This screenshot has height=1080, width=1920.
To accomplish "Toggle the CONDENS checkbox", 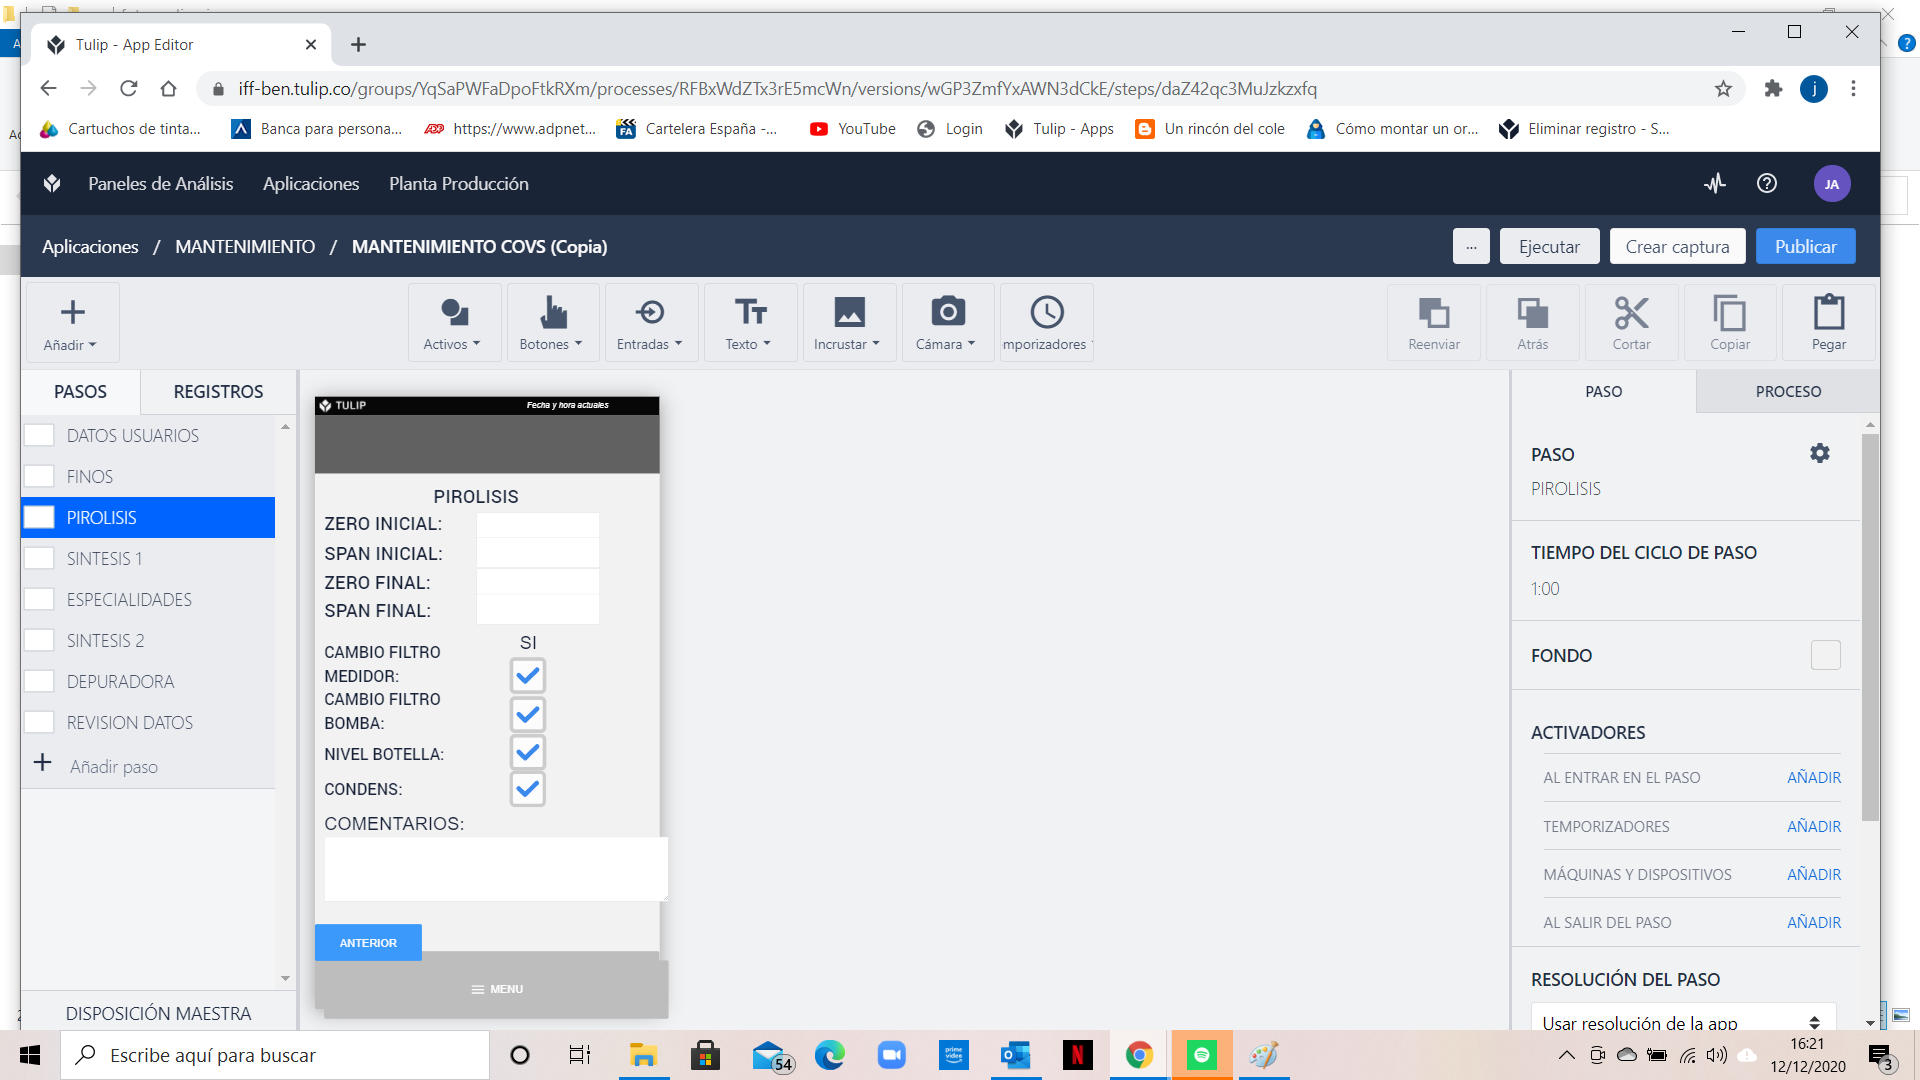I will [x=527, y=789].
